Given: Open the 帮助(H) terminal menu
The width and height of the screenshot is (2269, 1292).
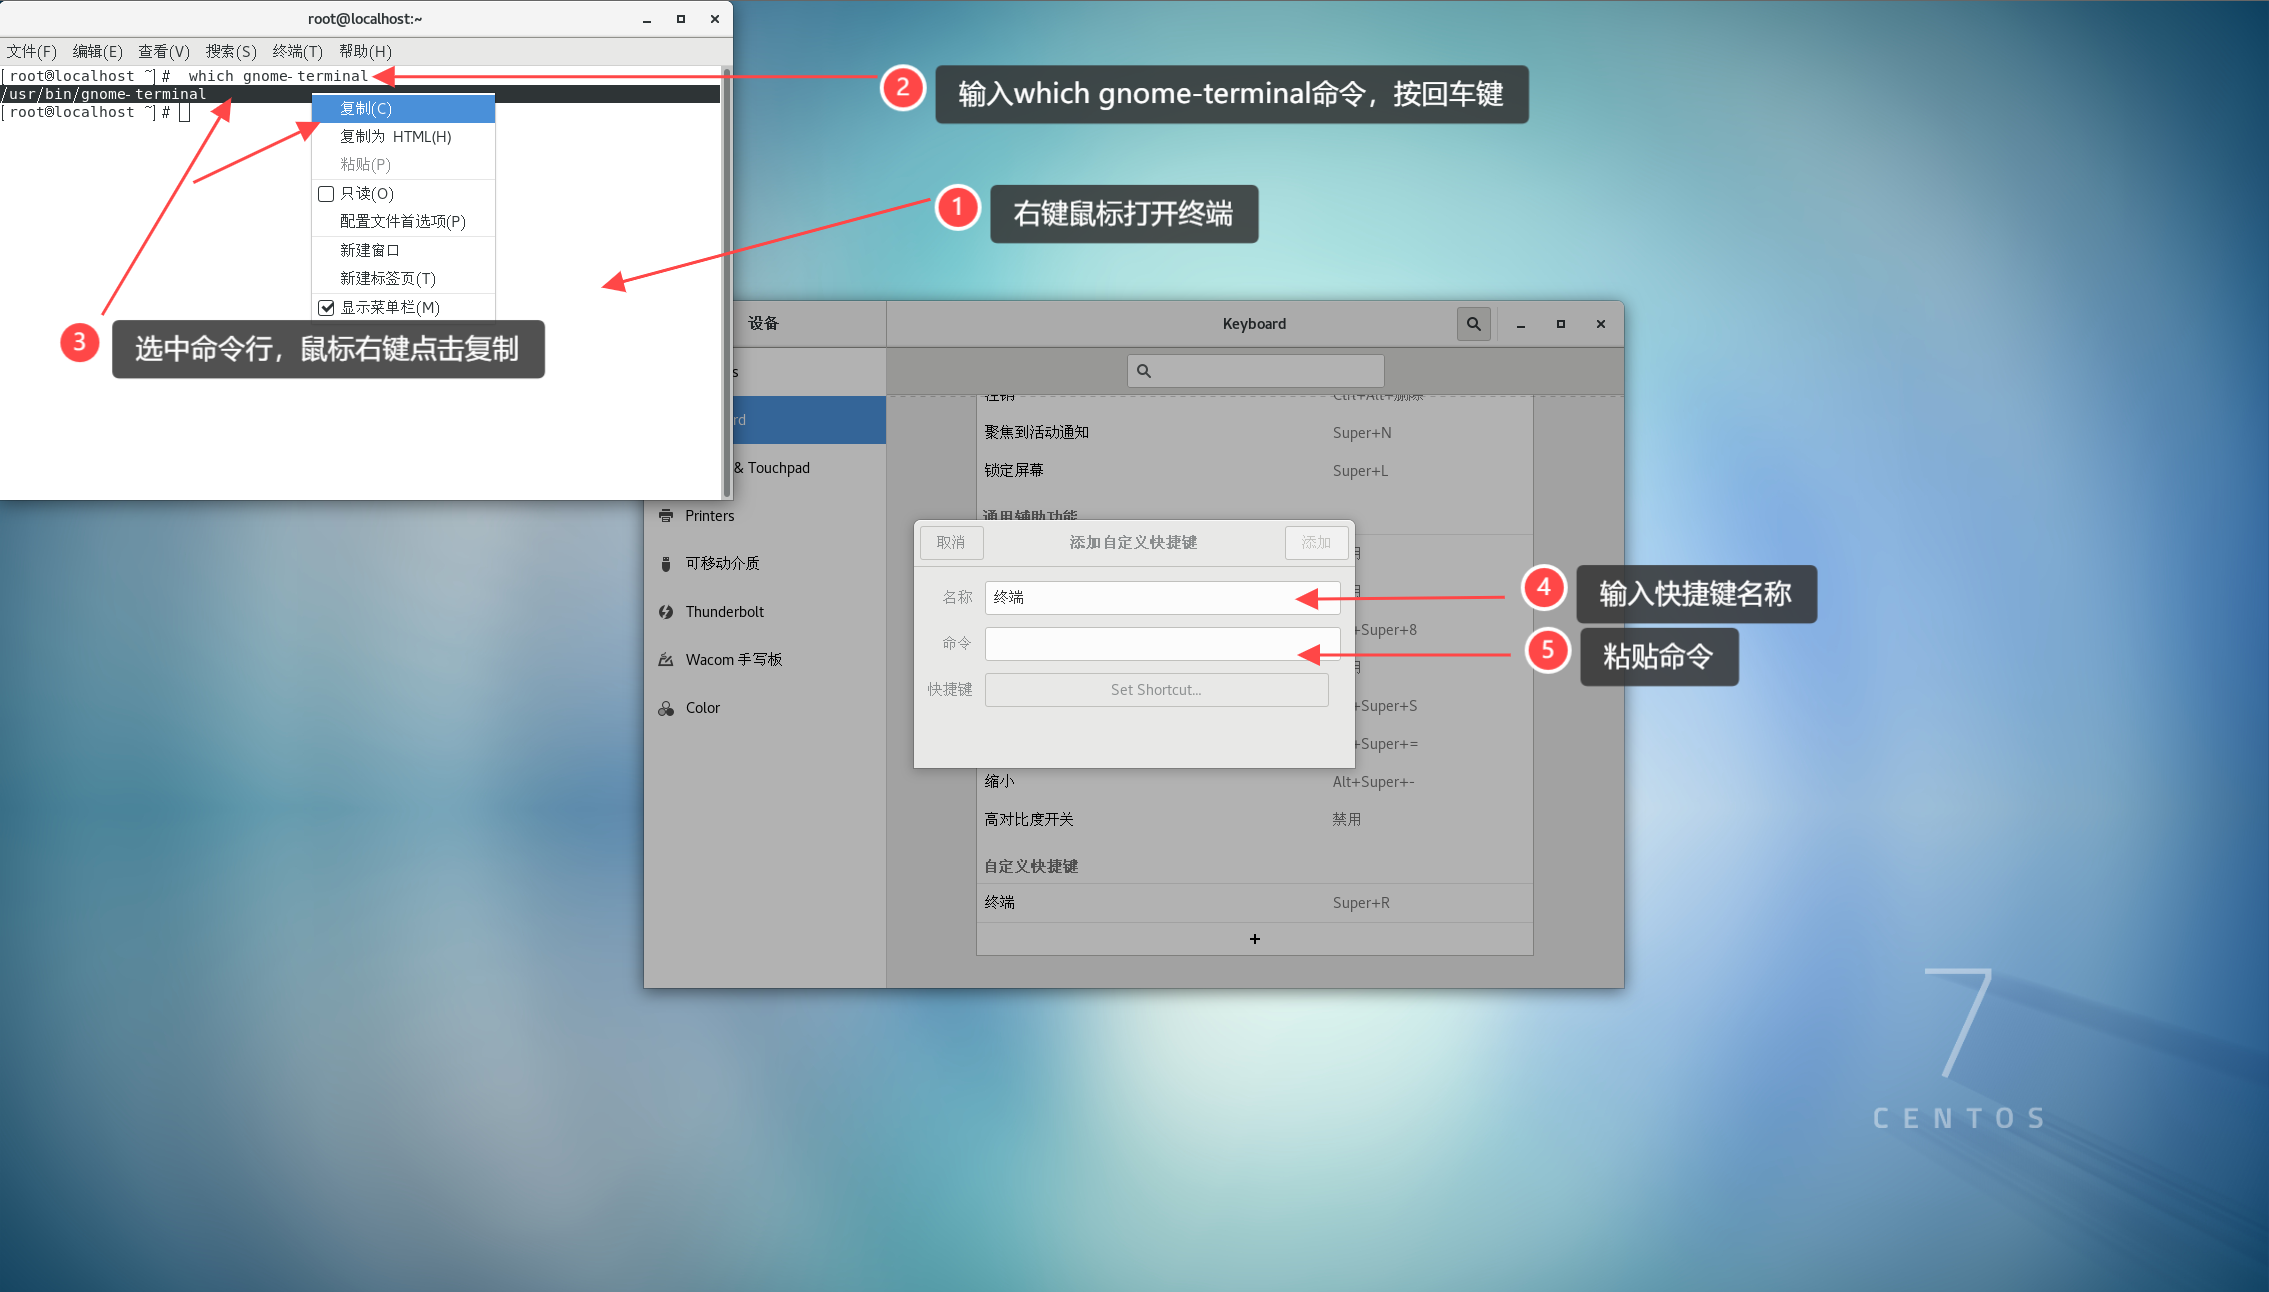Looking at the screenshot, I should coord(365,51).
